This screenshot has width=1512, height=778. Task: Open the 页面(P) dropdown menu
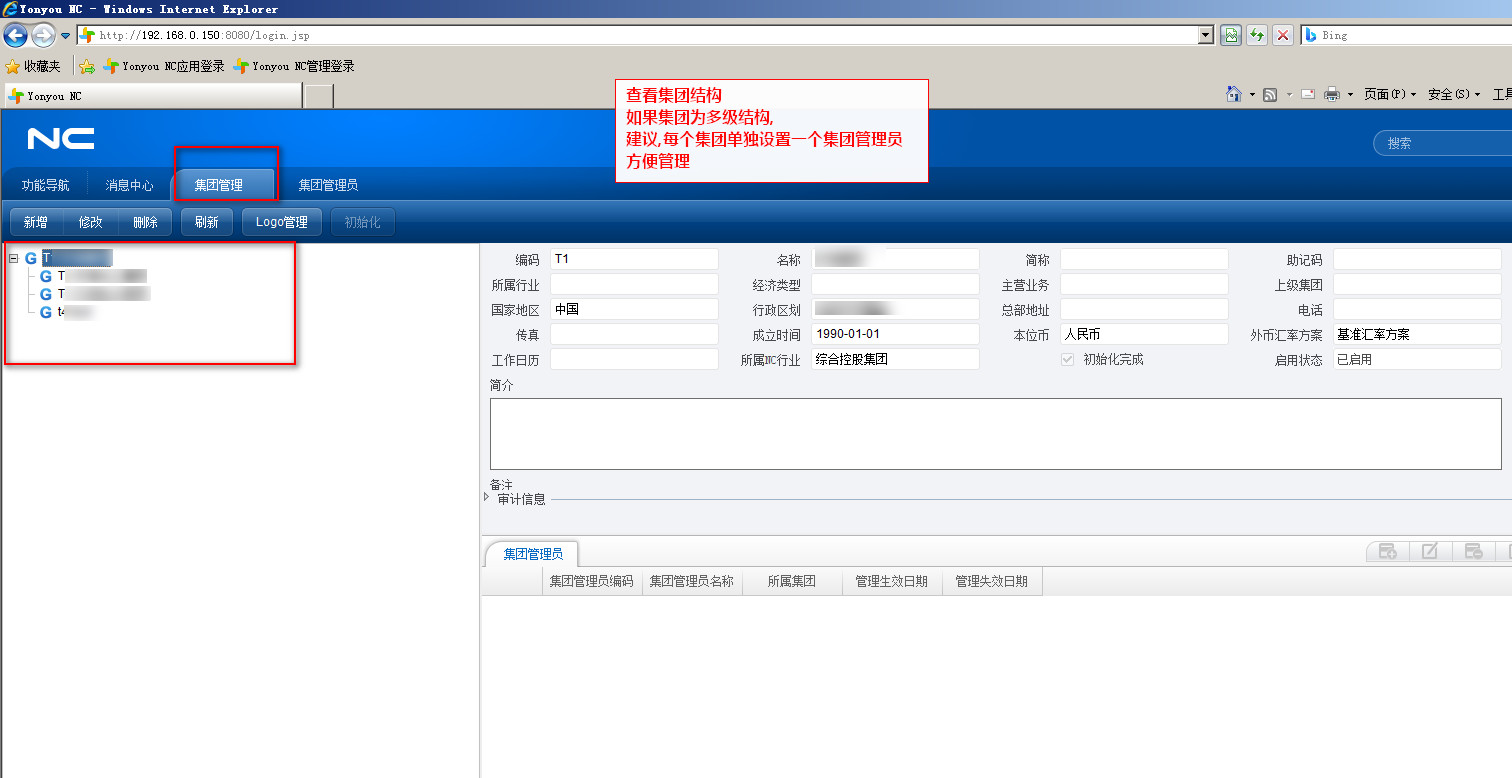click(x=1390, y=94)
